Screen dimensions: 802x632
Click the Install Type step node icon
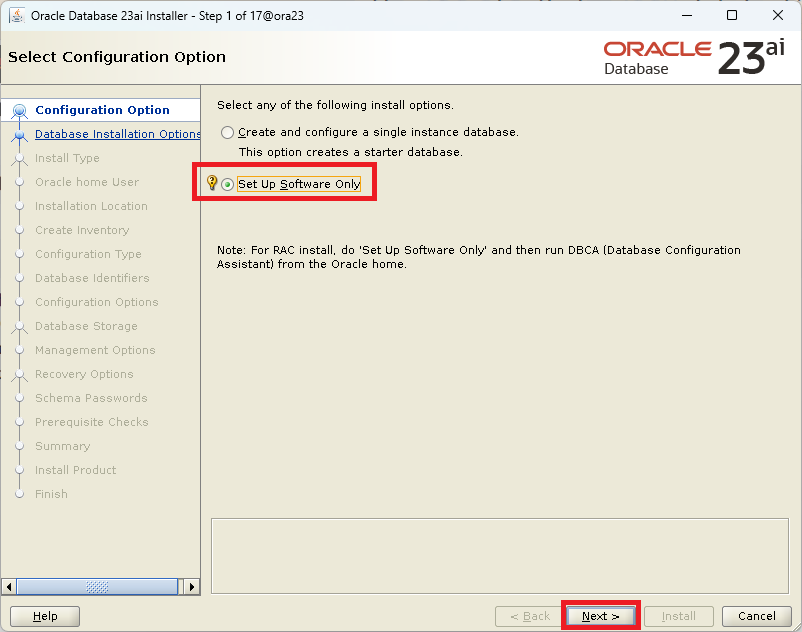pyautogui.click(x=19, y=159)
